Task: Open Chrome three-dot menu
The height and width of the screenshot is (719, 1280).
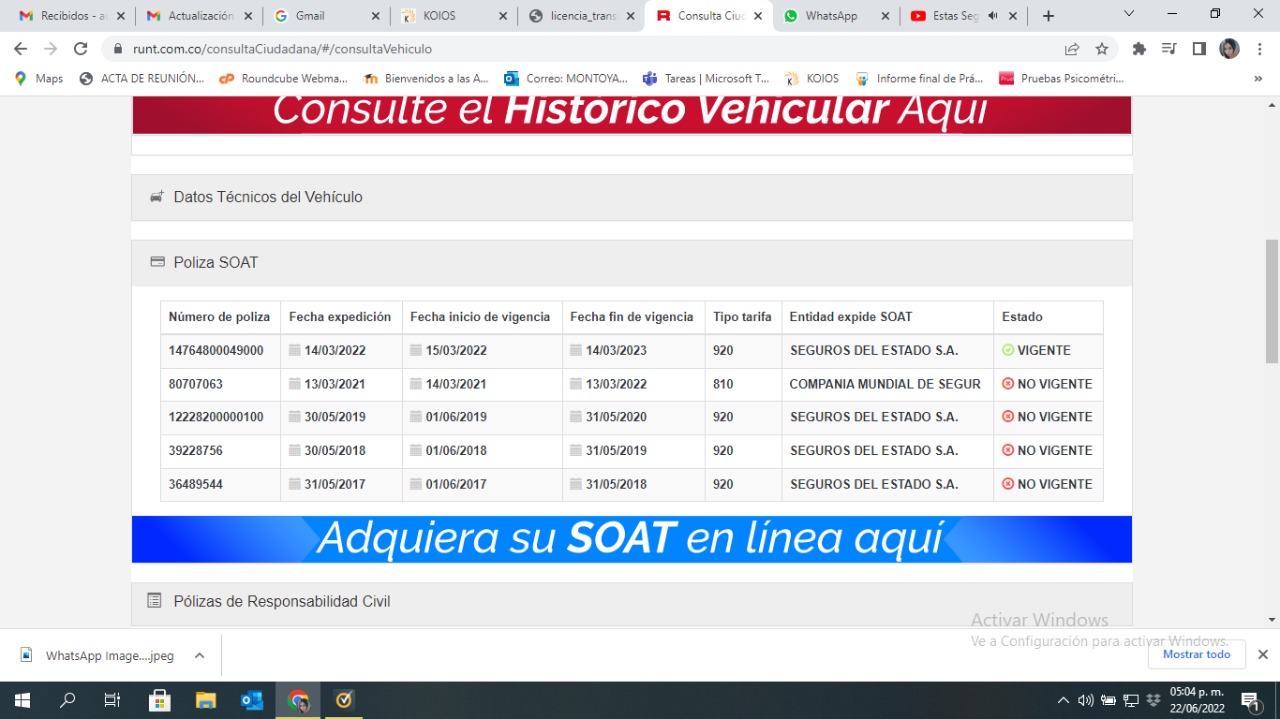Action: pos(1259,49)
